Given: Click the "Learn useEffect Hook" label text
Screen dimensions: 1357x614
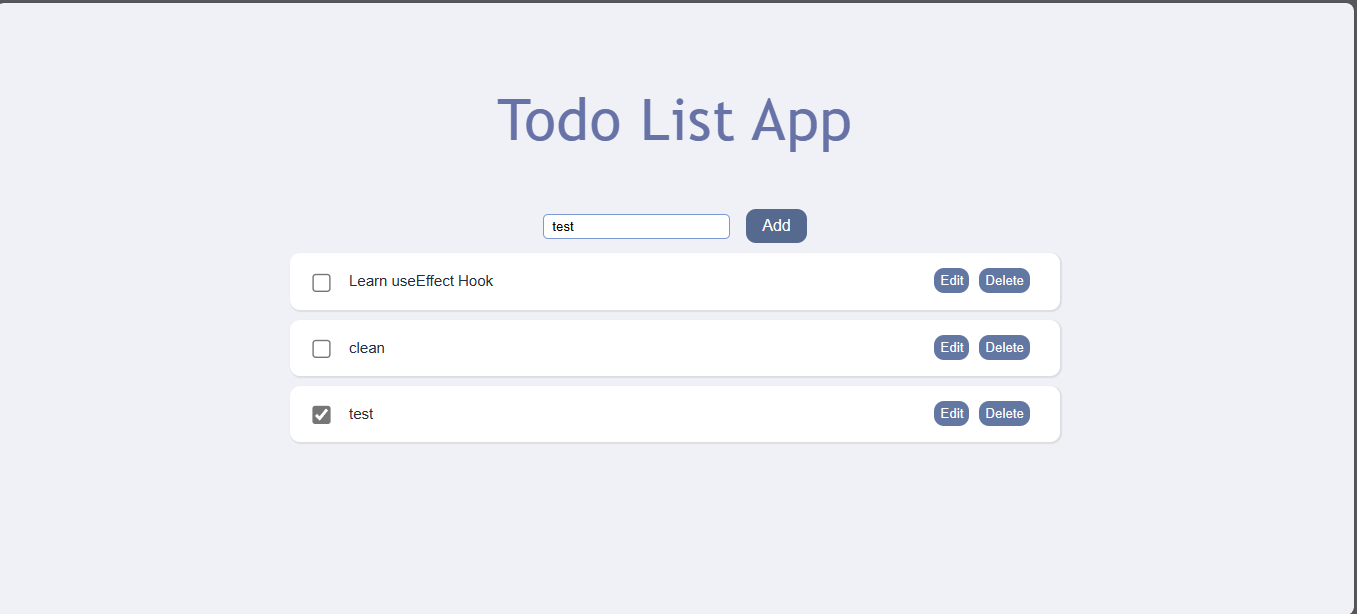Looking at the screenshot, I should point(421,281).
